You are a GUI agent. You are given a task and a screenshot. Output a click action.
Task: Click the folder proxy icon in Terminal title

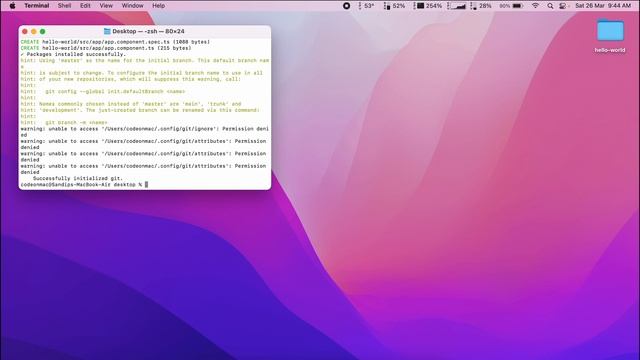point(107,31)
